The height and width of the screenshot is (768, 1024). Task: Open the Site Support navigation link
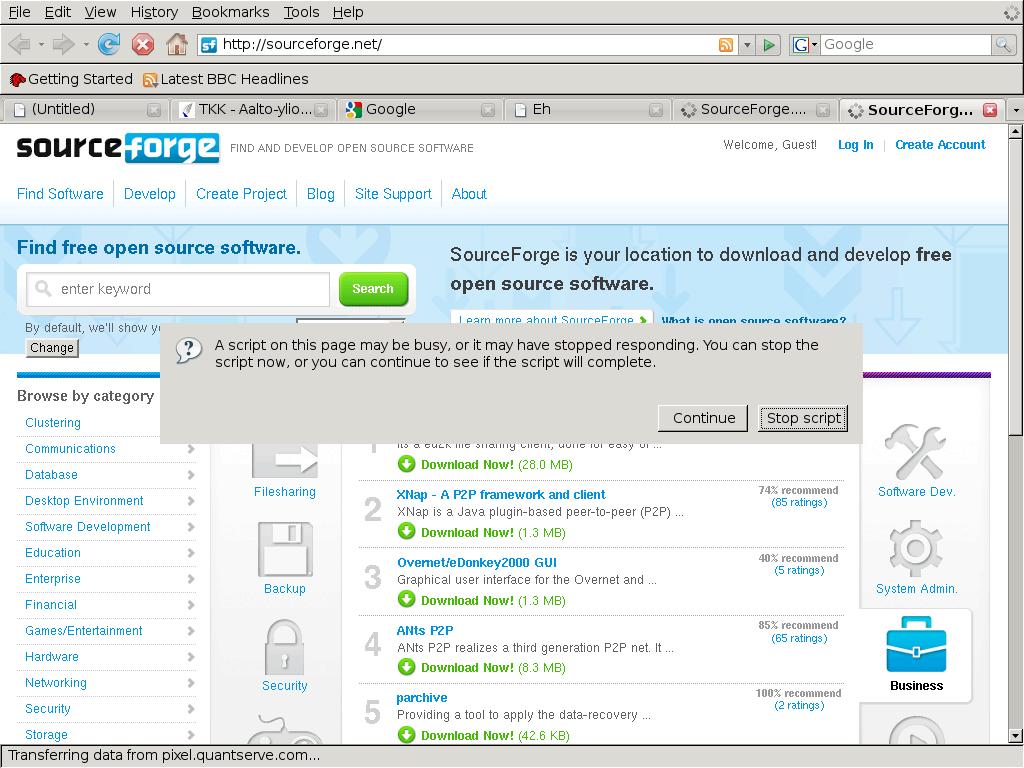click(x=393, y=194)
